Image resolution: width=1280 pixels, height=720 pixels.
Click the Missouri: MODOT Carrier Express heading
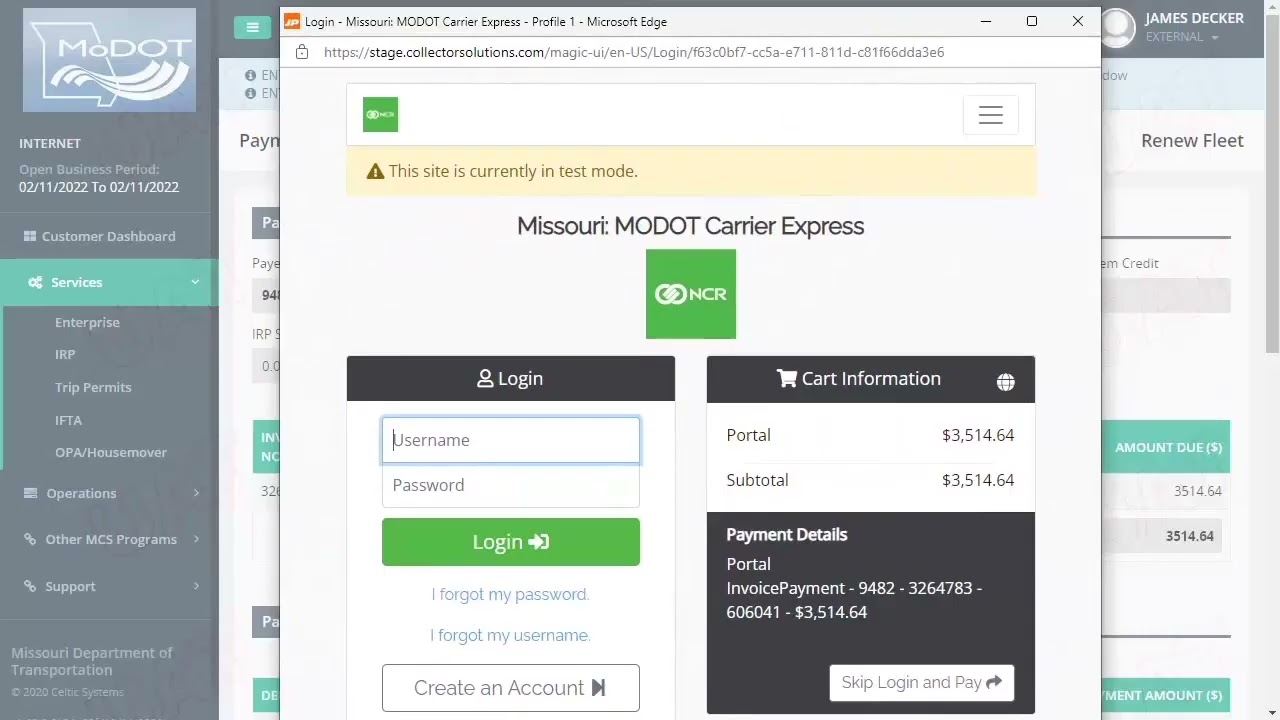click(690, 226)
